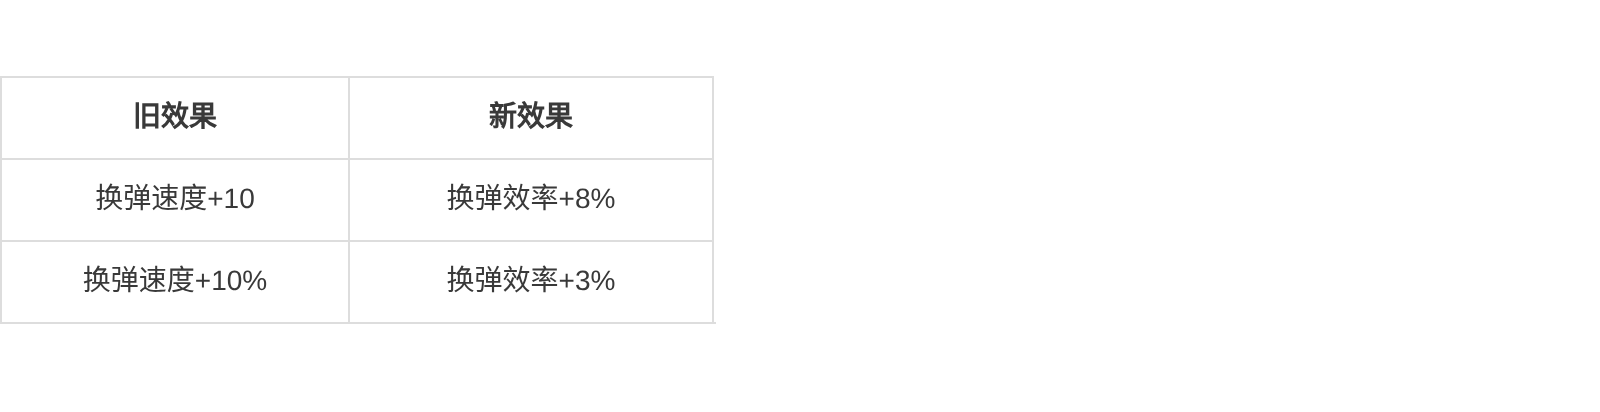
Task: Click the 换 character in the +3% cell
Action: tap(461, 281)
